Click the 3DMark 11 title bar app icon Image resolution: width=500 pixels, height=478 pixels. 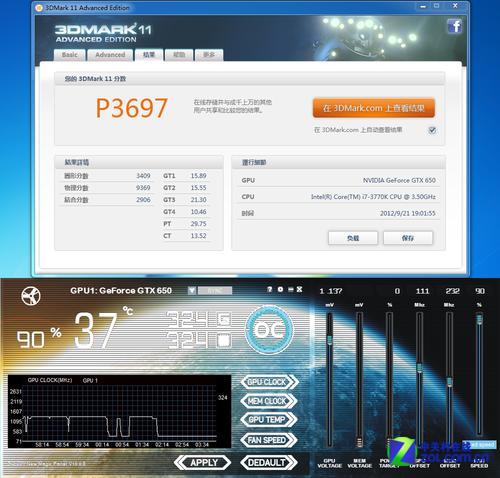(x=39, y=7)
